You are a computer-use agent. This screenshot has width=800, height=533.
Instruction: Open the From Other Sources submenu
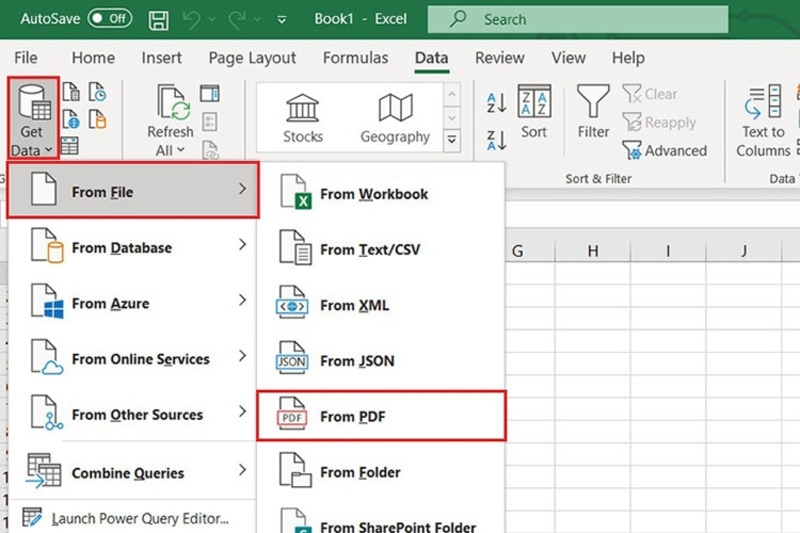coord(132,414)
